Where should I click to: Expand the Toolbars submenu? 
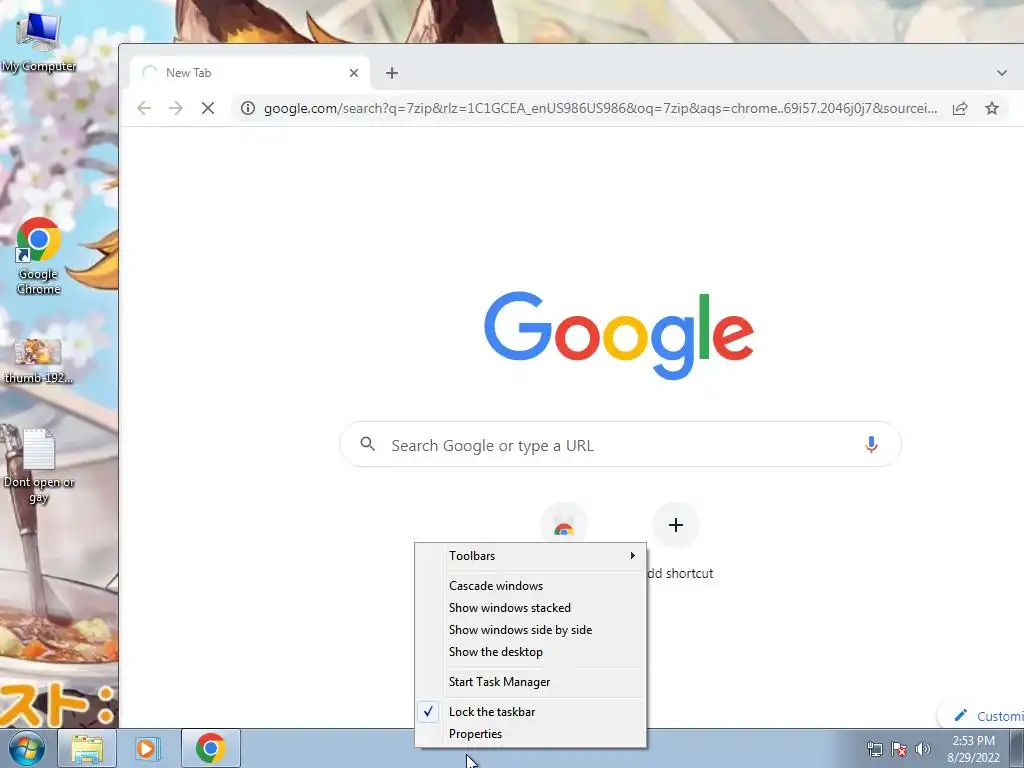530,556
